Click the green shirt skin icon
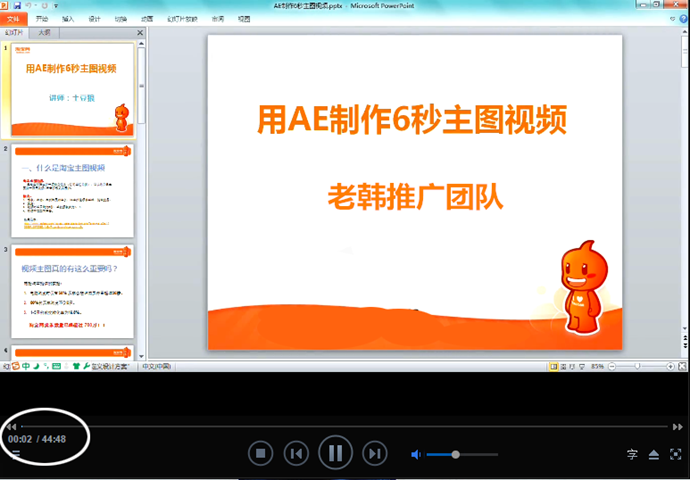This screenshot has height=480, width=690. point(76,366)
